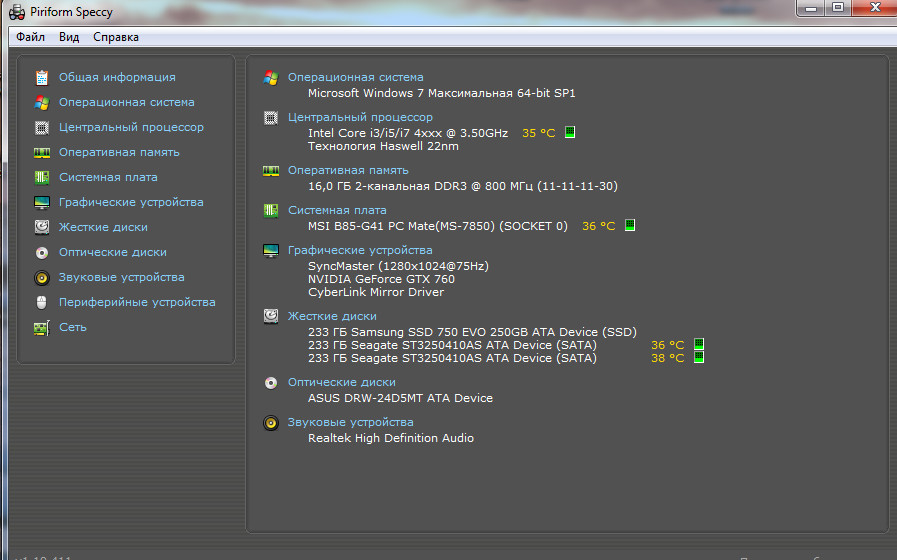897x560 pixels.
Task: Click the Piriform Speccy title bar icon
Action: (17, 12)
